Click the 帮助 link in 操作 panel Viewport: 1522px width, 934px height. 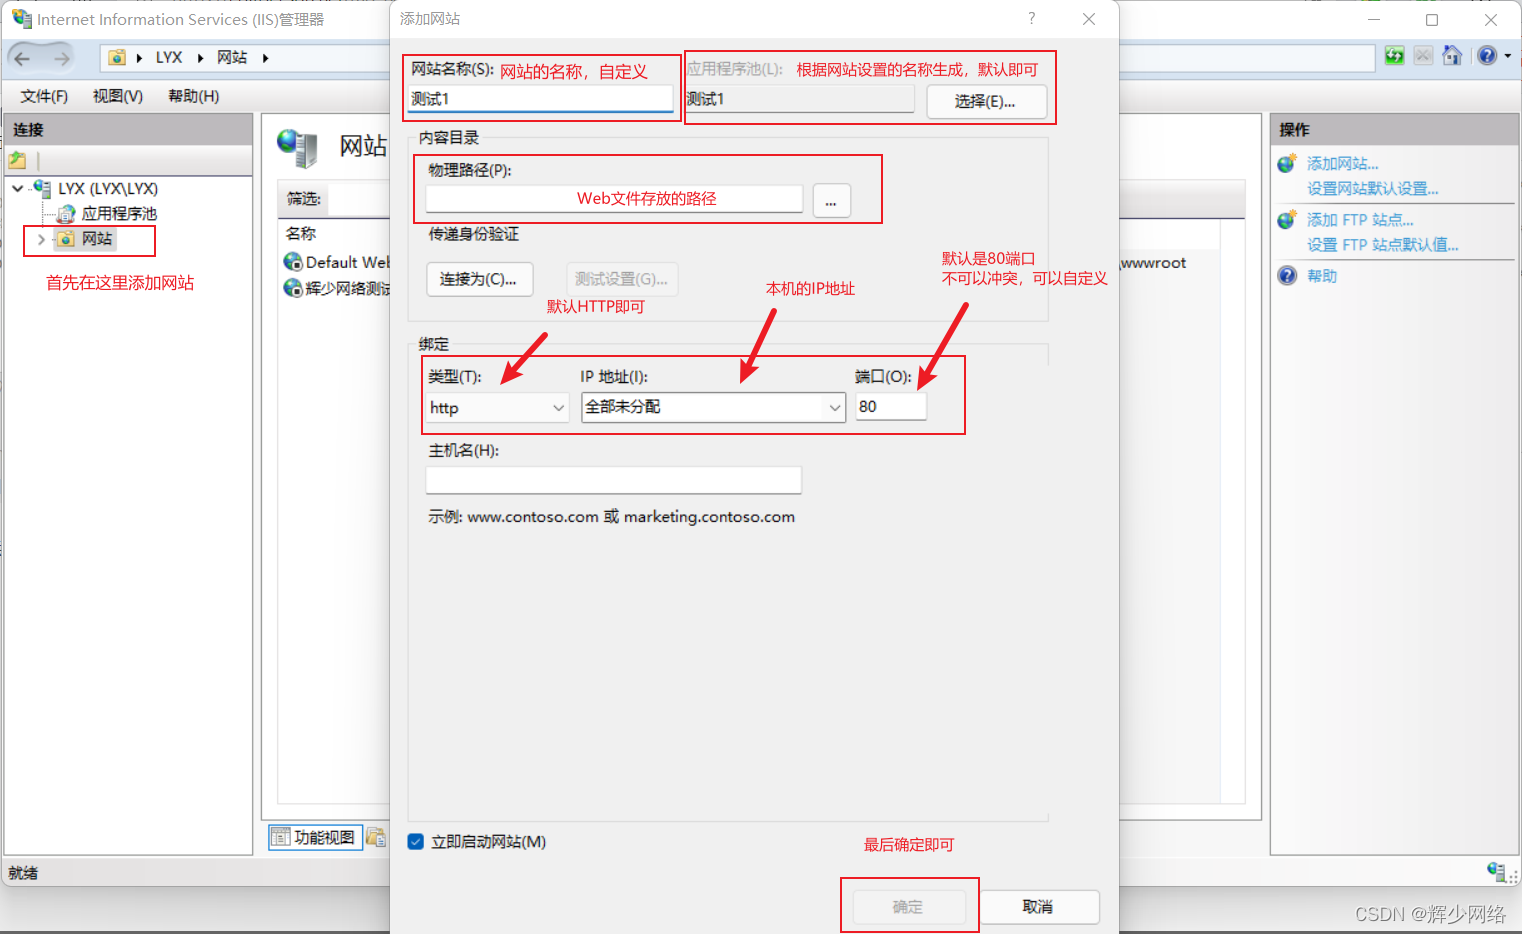tap(1322, 275)
